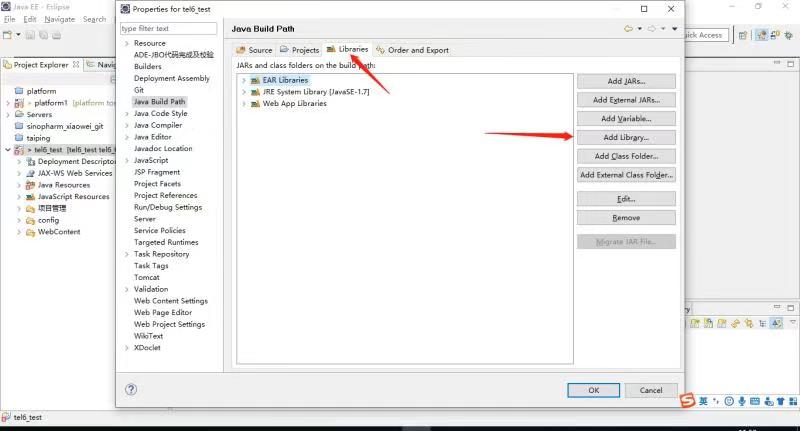
Task: Select Deployment Assembly properties page
Action: pos(172,79)
